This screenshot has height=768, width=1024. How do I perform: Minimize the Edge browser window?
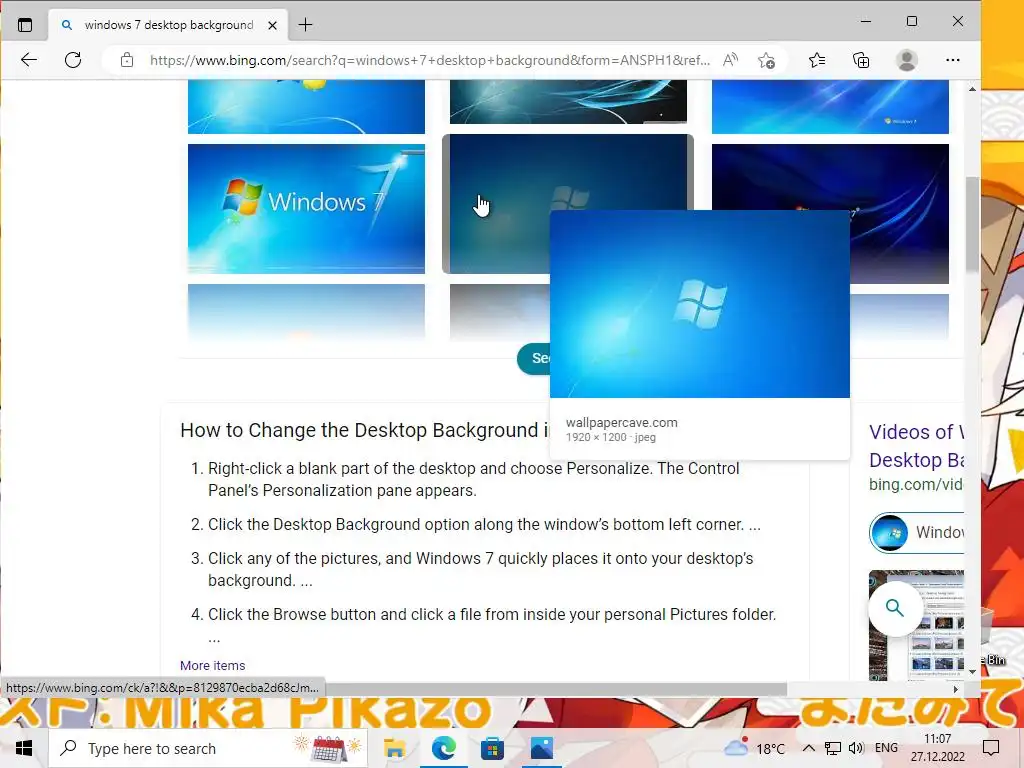click(x=866, y=22)
